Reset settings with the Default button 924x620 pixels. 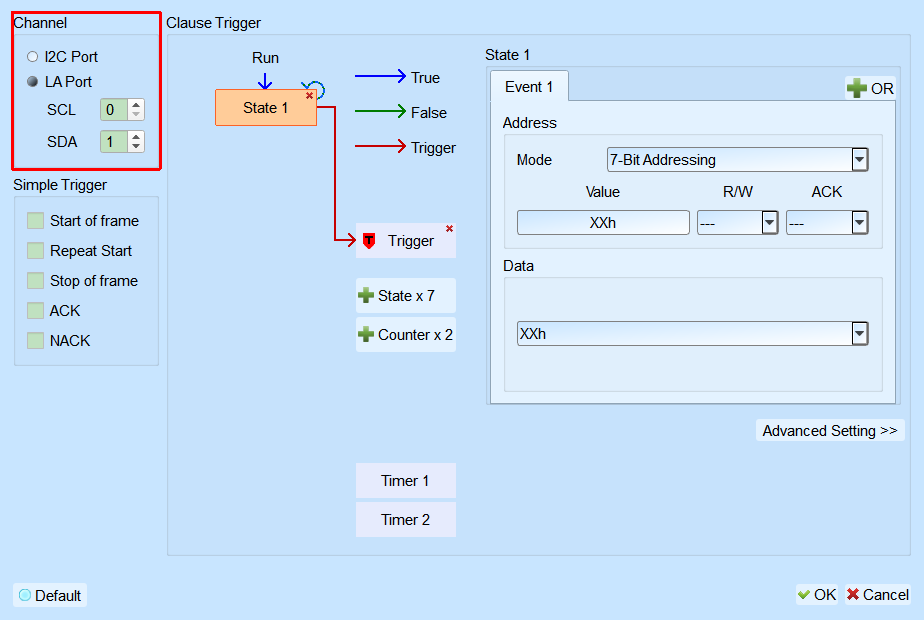pyautogui.click(x=50, y=595)
